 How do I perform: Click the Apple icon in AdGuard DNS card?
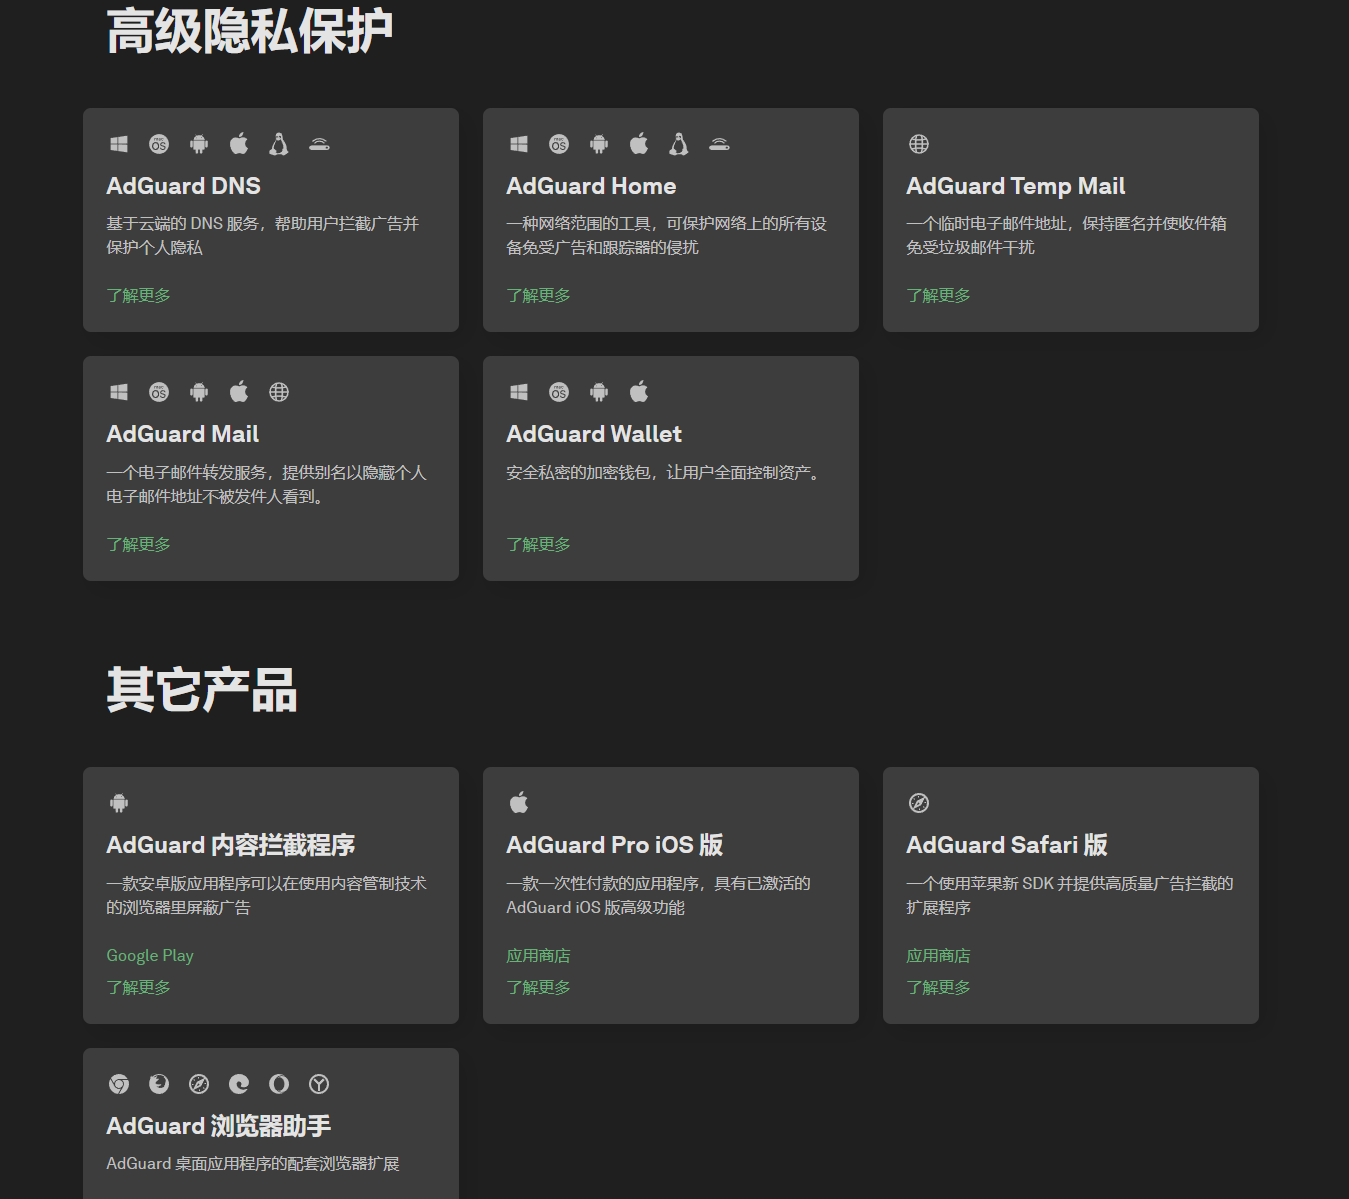tap(239, 144)
